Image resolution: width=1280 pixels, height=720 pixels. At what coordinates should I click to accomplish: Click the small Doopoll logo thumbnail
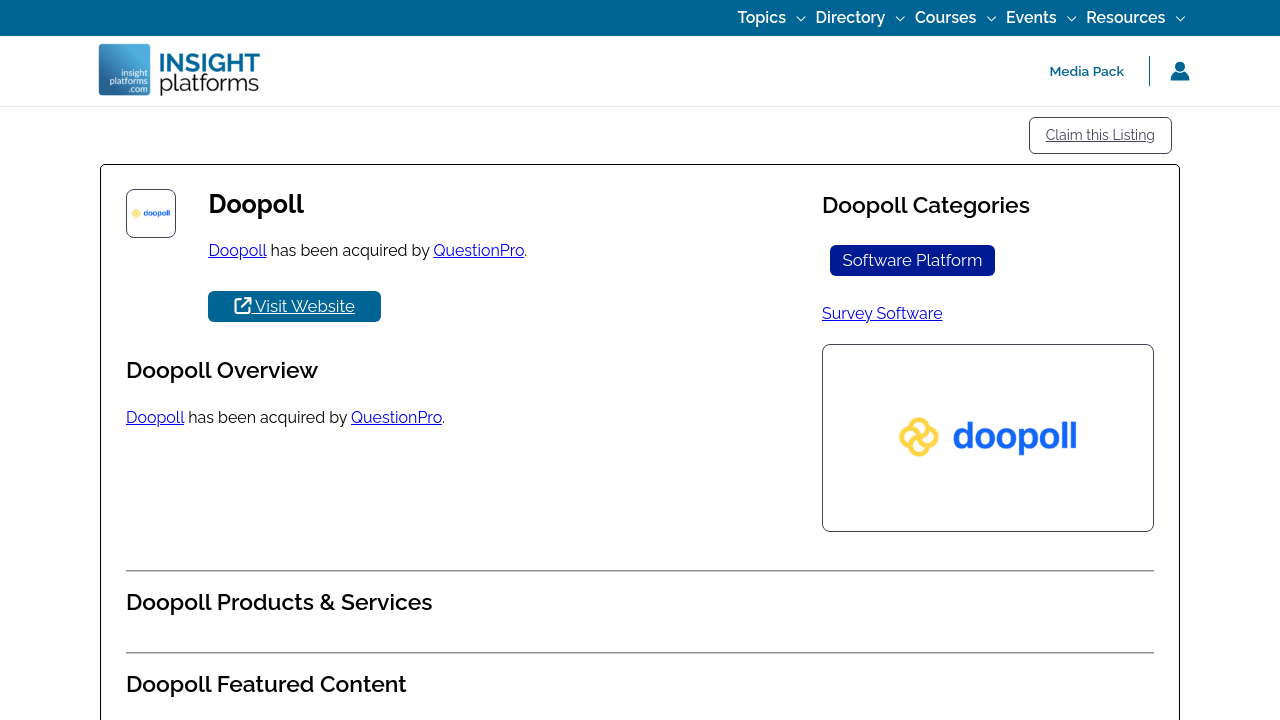(x=151, y=213)
